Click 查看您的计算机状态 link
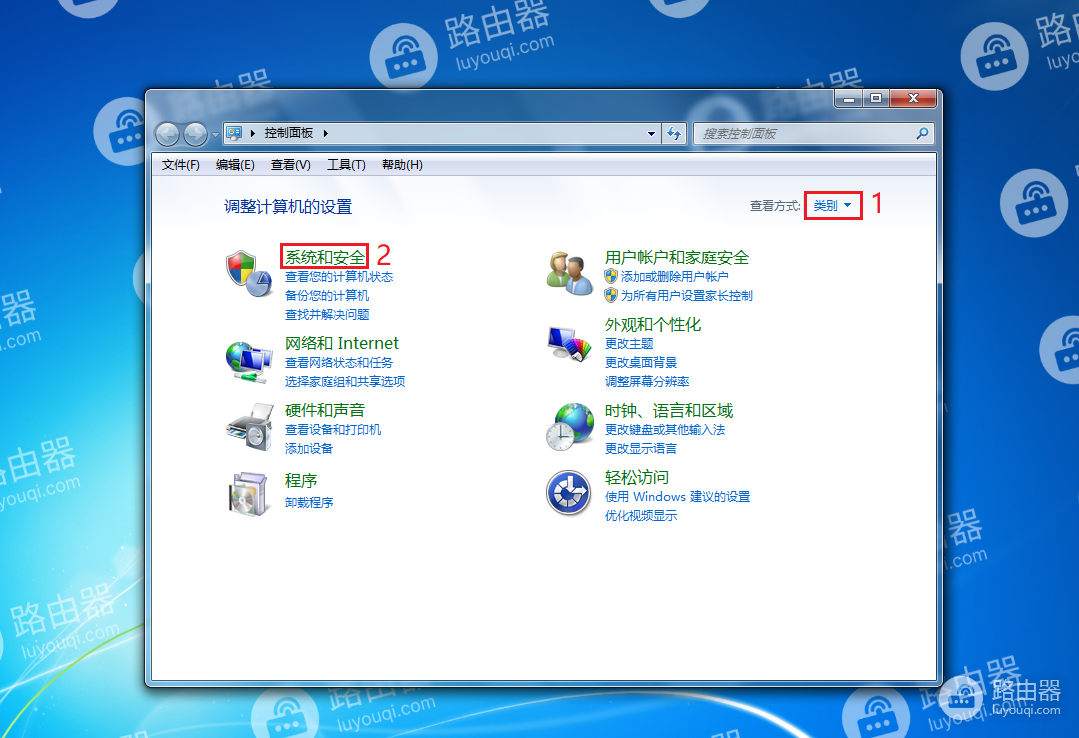Image resolution: width=1079 pixels, height=738 pixels. [x=339, y=276]
